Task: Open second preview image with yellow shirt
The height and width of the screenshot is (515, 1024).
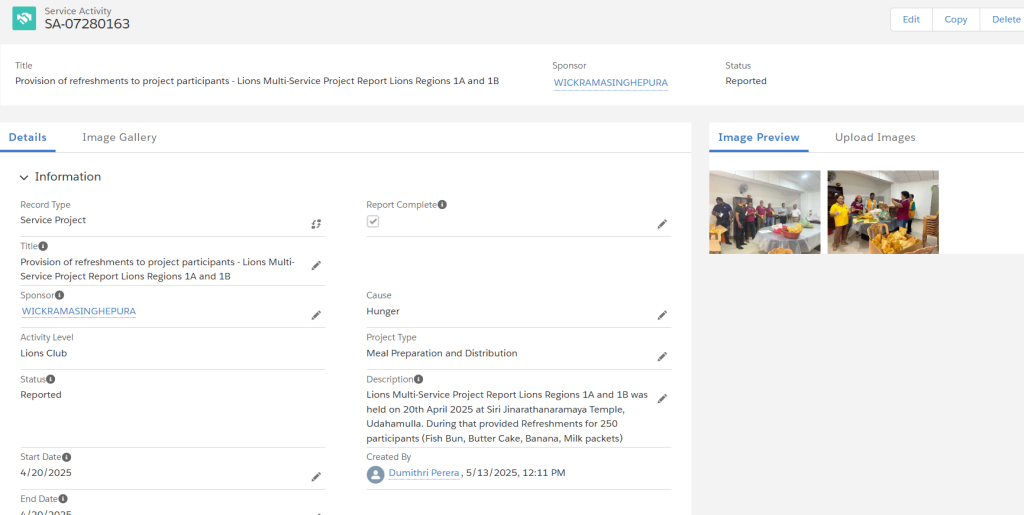Action: click(883, 212)
